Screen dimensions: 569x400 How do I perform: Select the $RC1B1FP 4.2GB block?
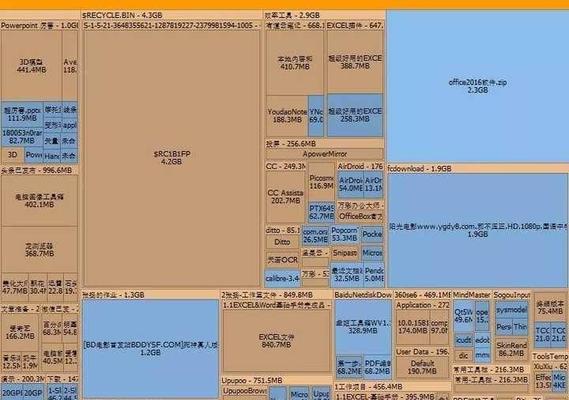(x=171, y=158)
